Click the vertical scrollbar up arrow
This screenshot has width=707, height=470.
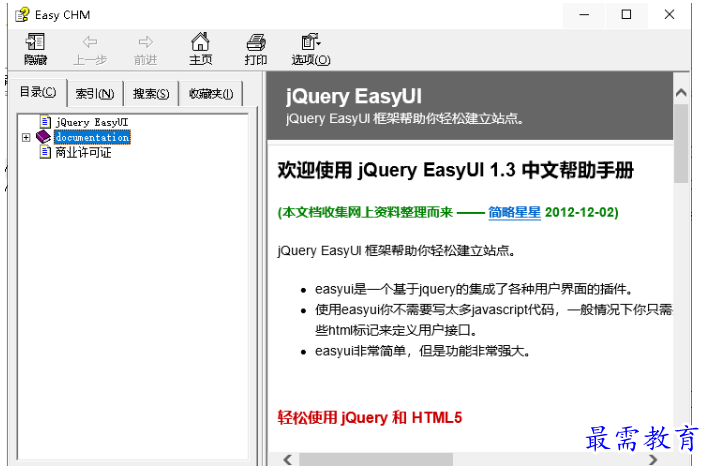tap(681, 93)
